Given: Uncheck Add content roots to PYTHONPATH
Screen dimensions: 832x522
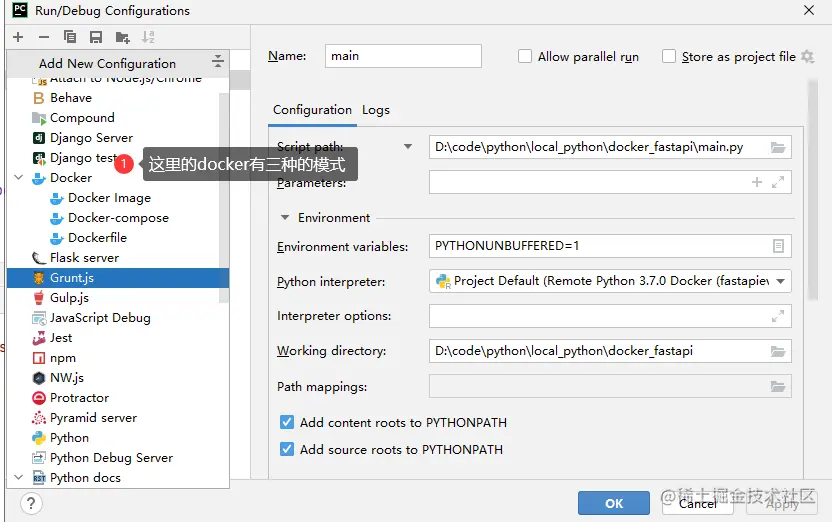Looking at the screenshot, I should point(287,422).
